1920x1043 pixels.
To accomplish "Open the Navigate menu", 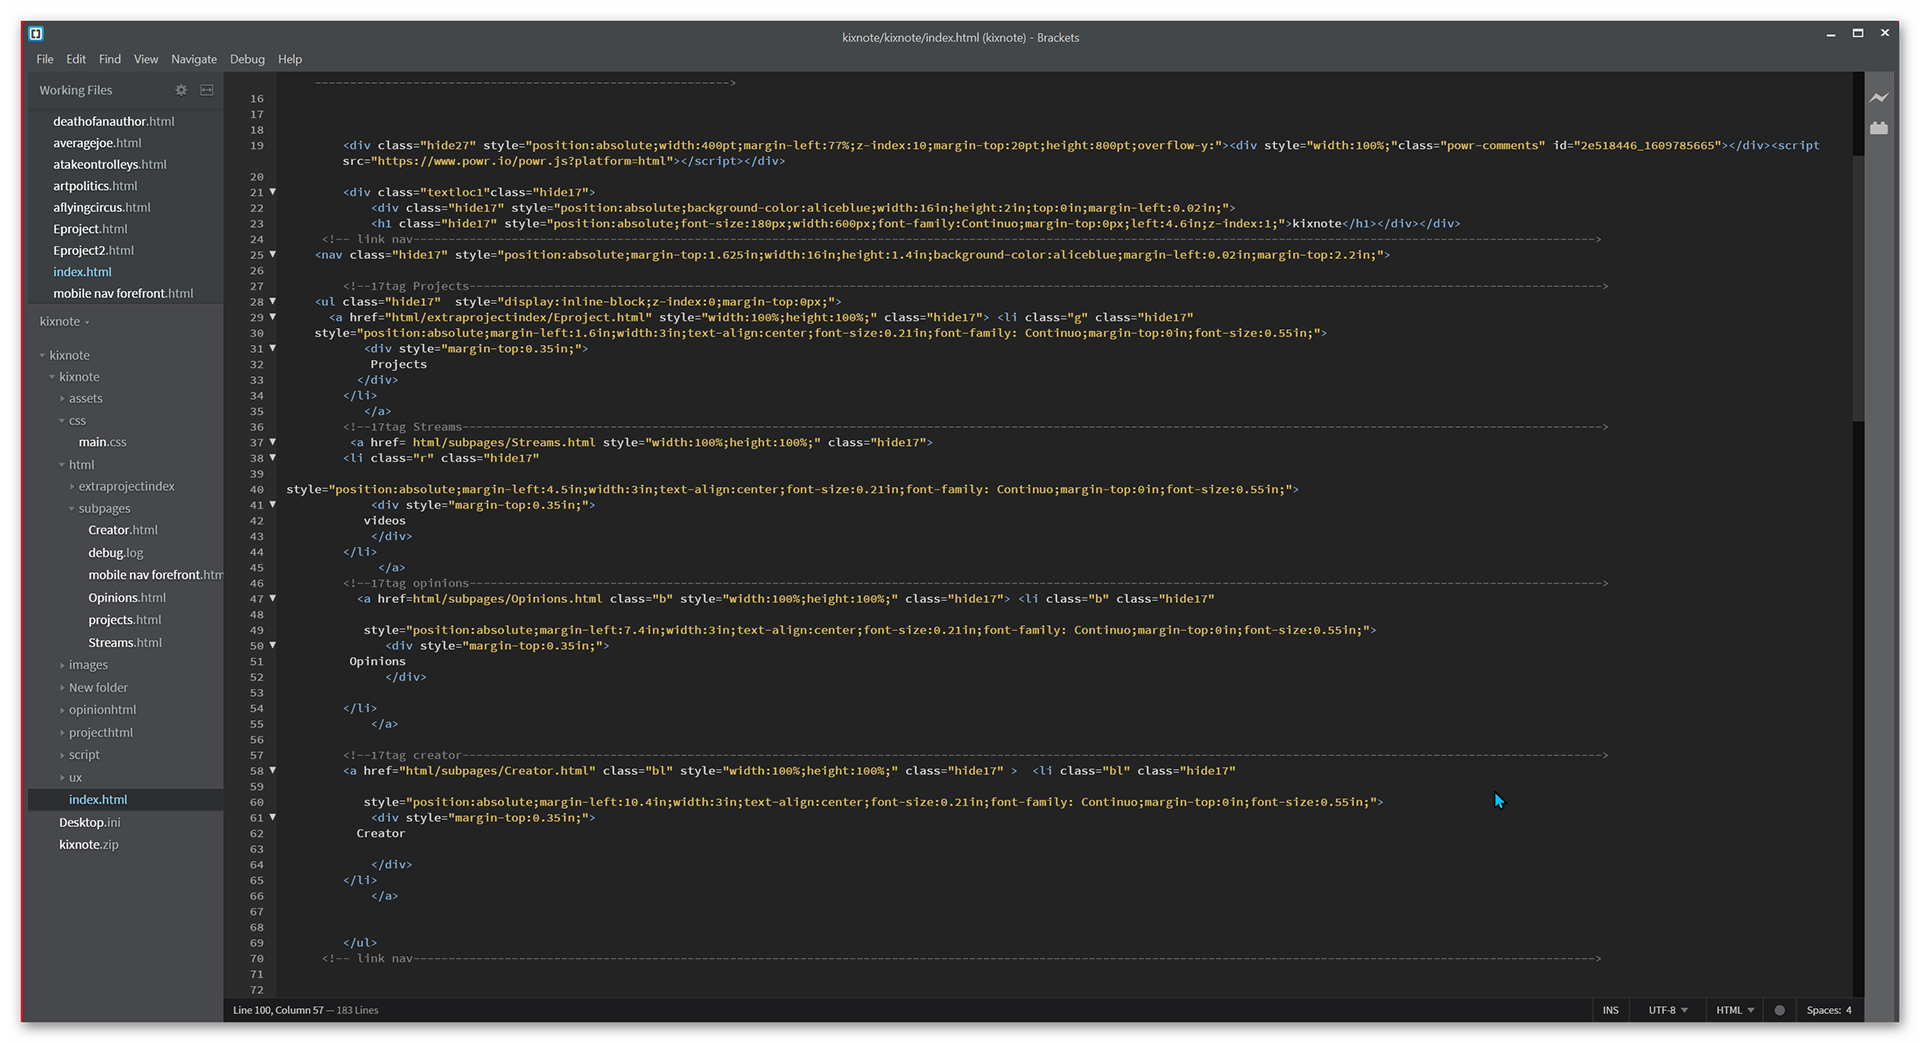I will coord(194,59).
